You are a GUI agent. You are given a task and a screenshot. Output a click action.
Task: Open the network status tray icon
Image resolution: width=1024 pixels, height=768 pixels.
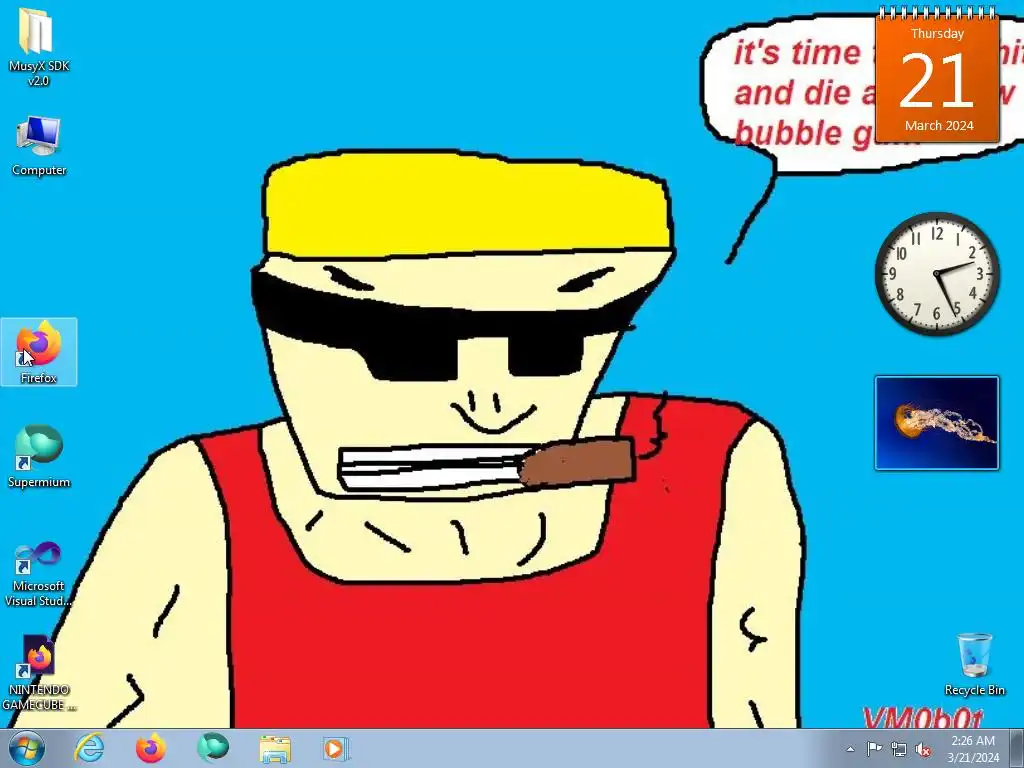pos(899,749)
